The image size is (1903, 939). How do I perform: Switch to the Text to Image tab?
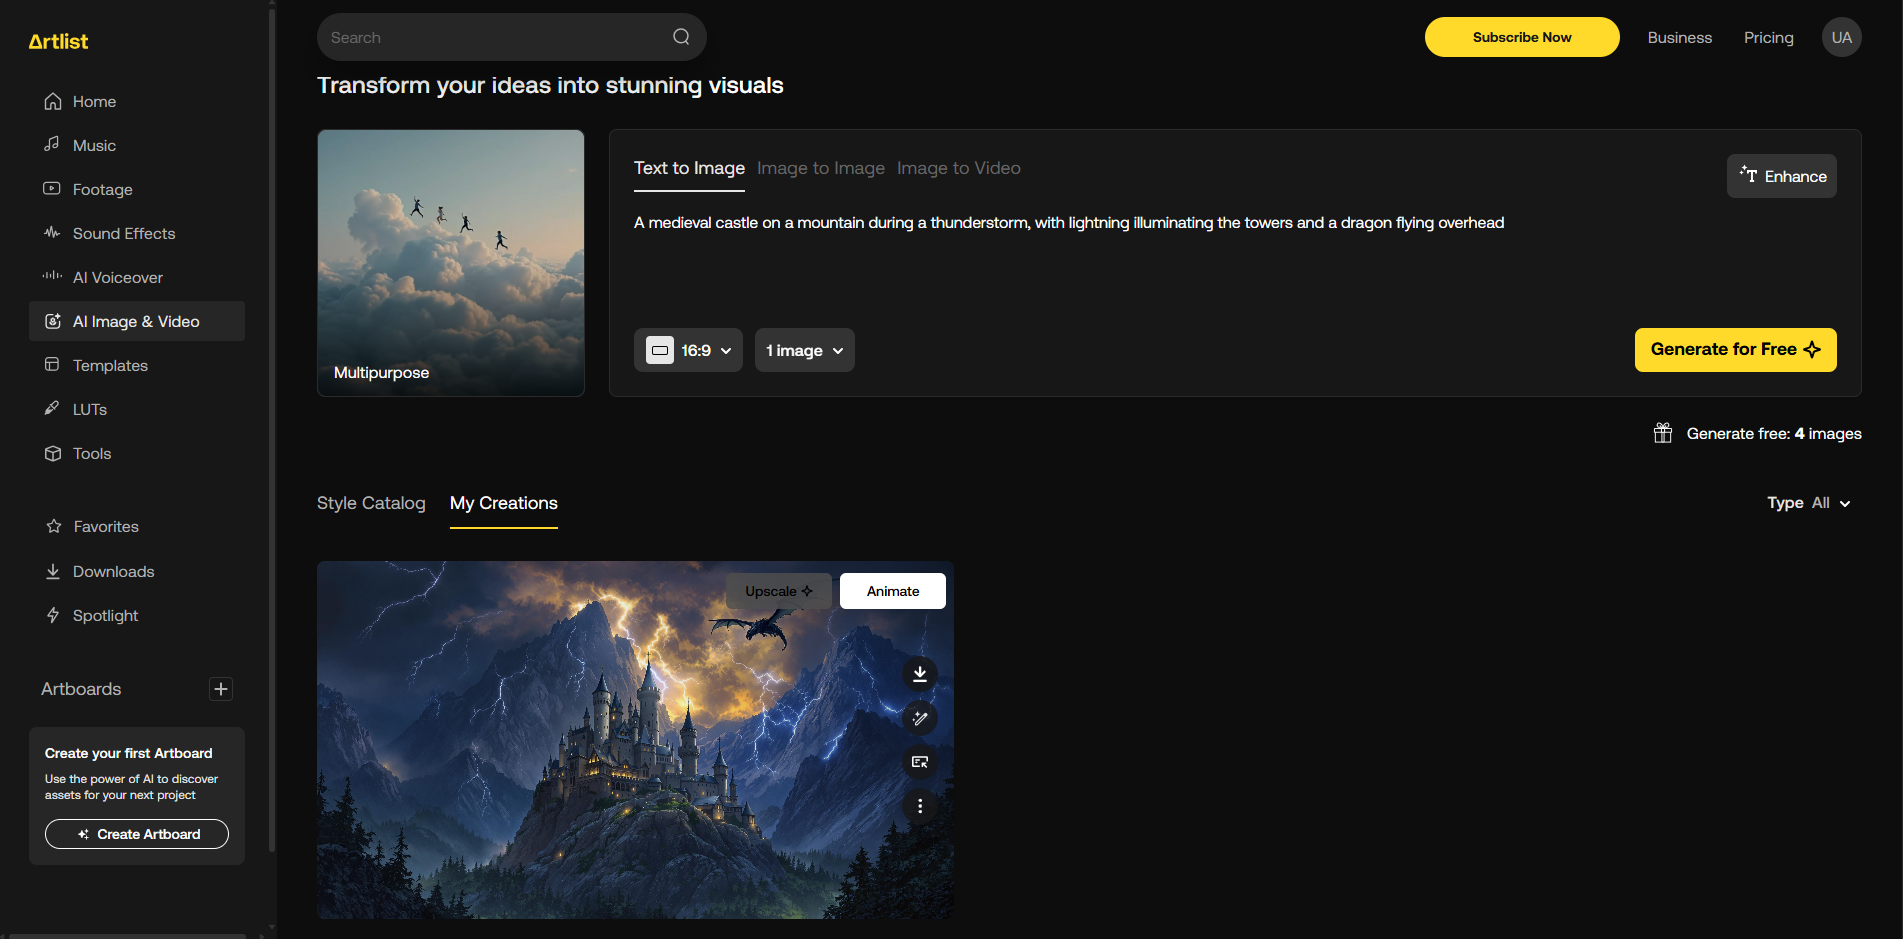[x=689, y=168]
